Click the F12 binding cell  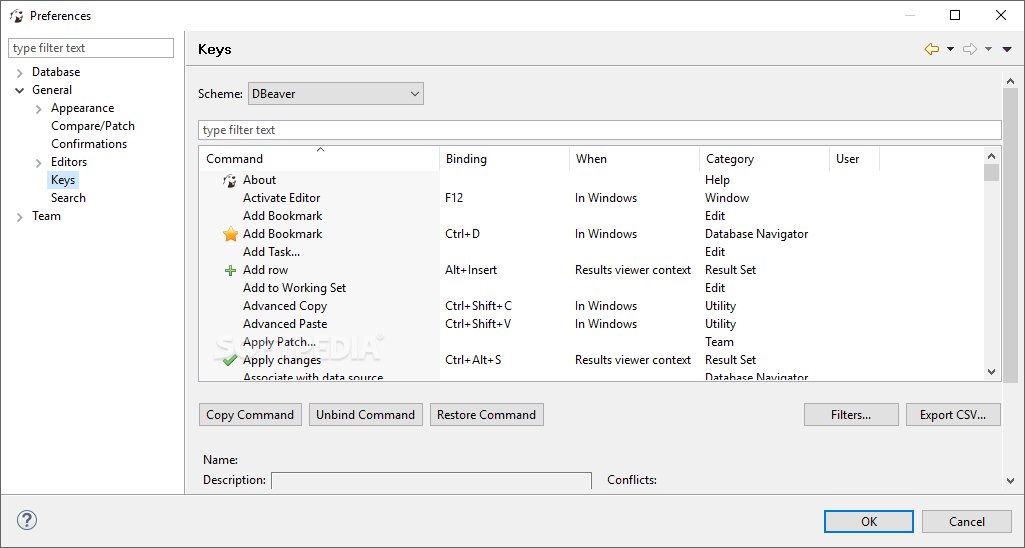tap(454, 197)
